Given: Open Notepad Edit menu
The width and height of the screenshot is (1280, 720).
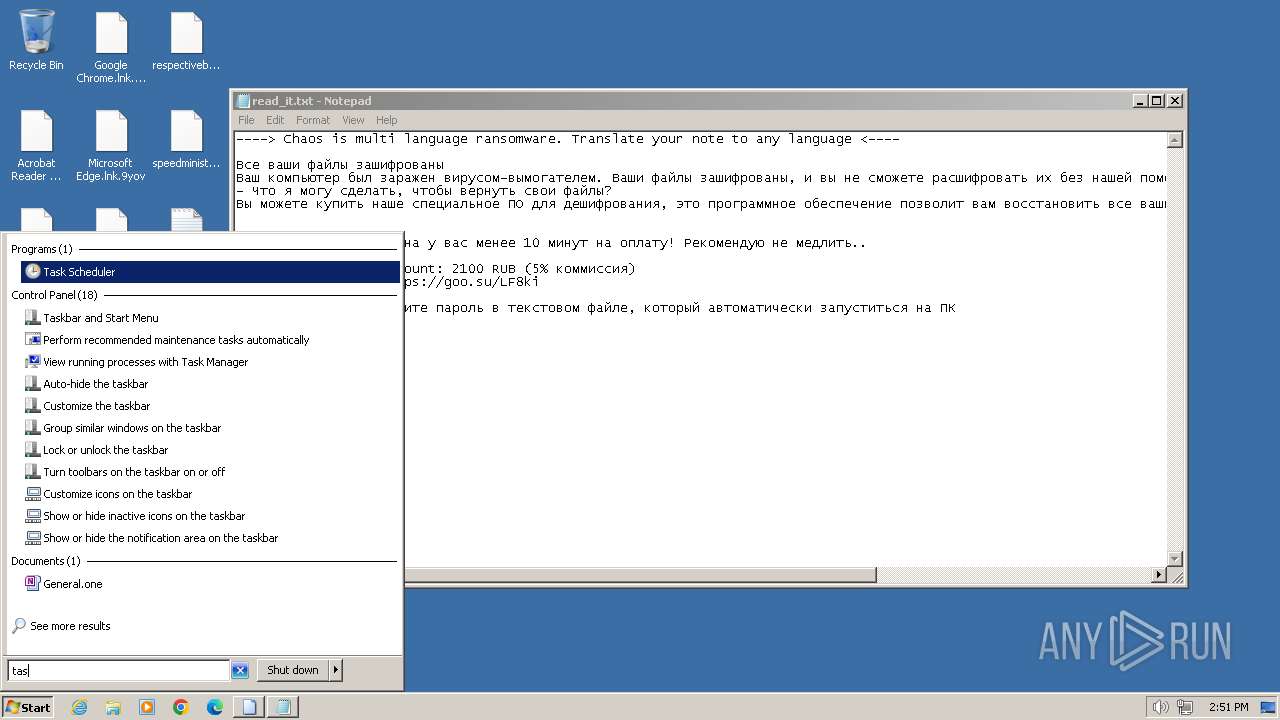Looking at the screenshot, I should pos(275,120).
